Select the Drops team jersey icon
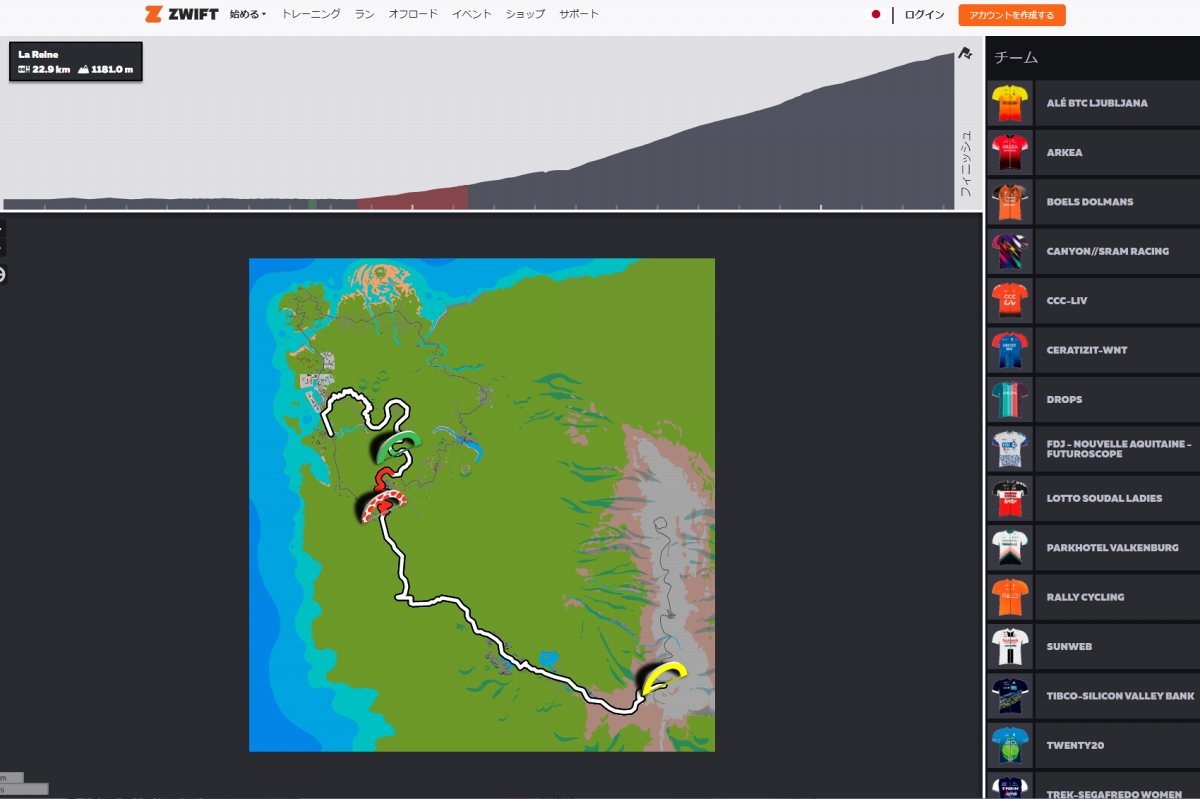Viewport: 1200px width, 799px height. click(x=1010, y=399)
